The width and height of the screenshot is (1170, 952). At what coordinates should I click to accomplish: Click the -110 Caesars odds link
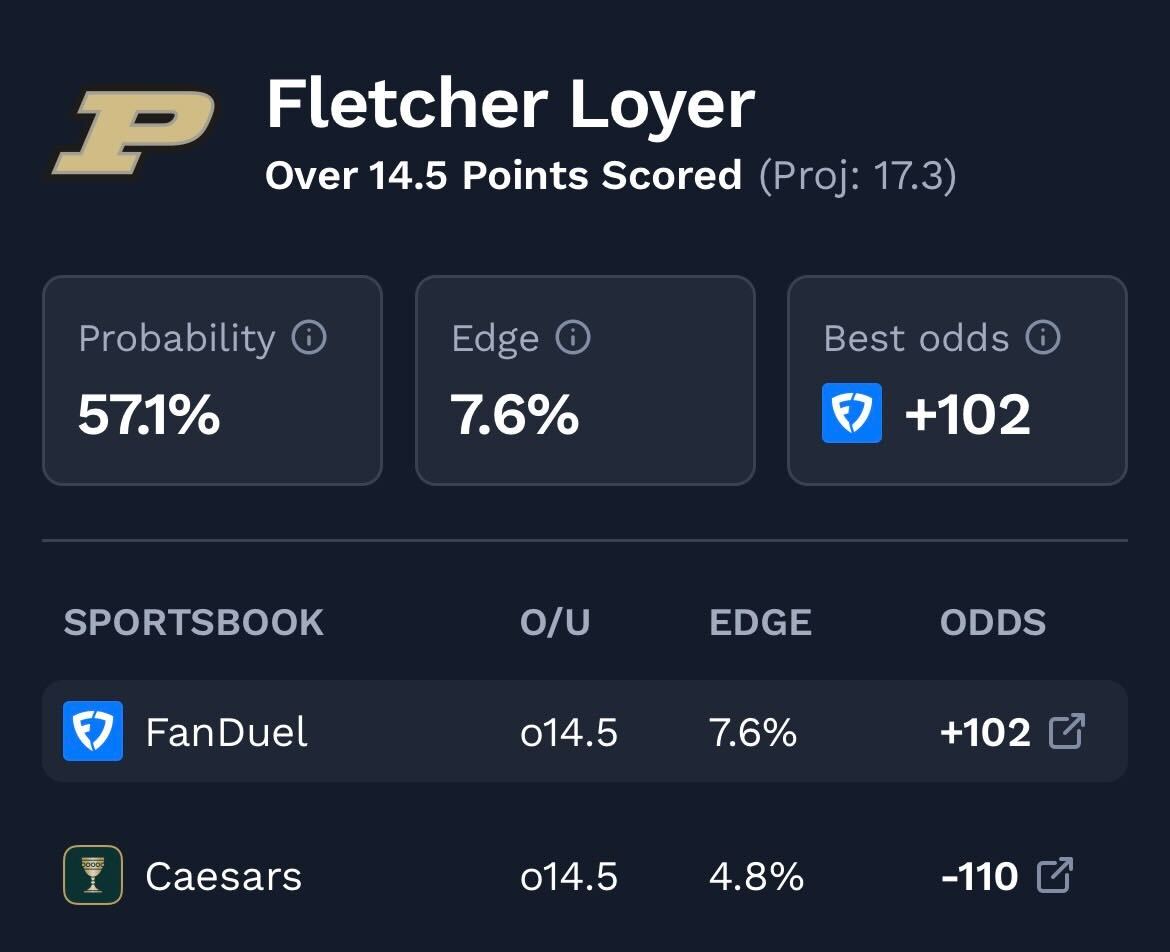980,877
